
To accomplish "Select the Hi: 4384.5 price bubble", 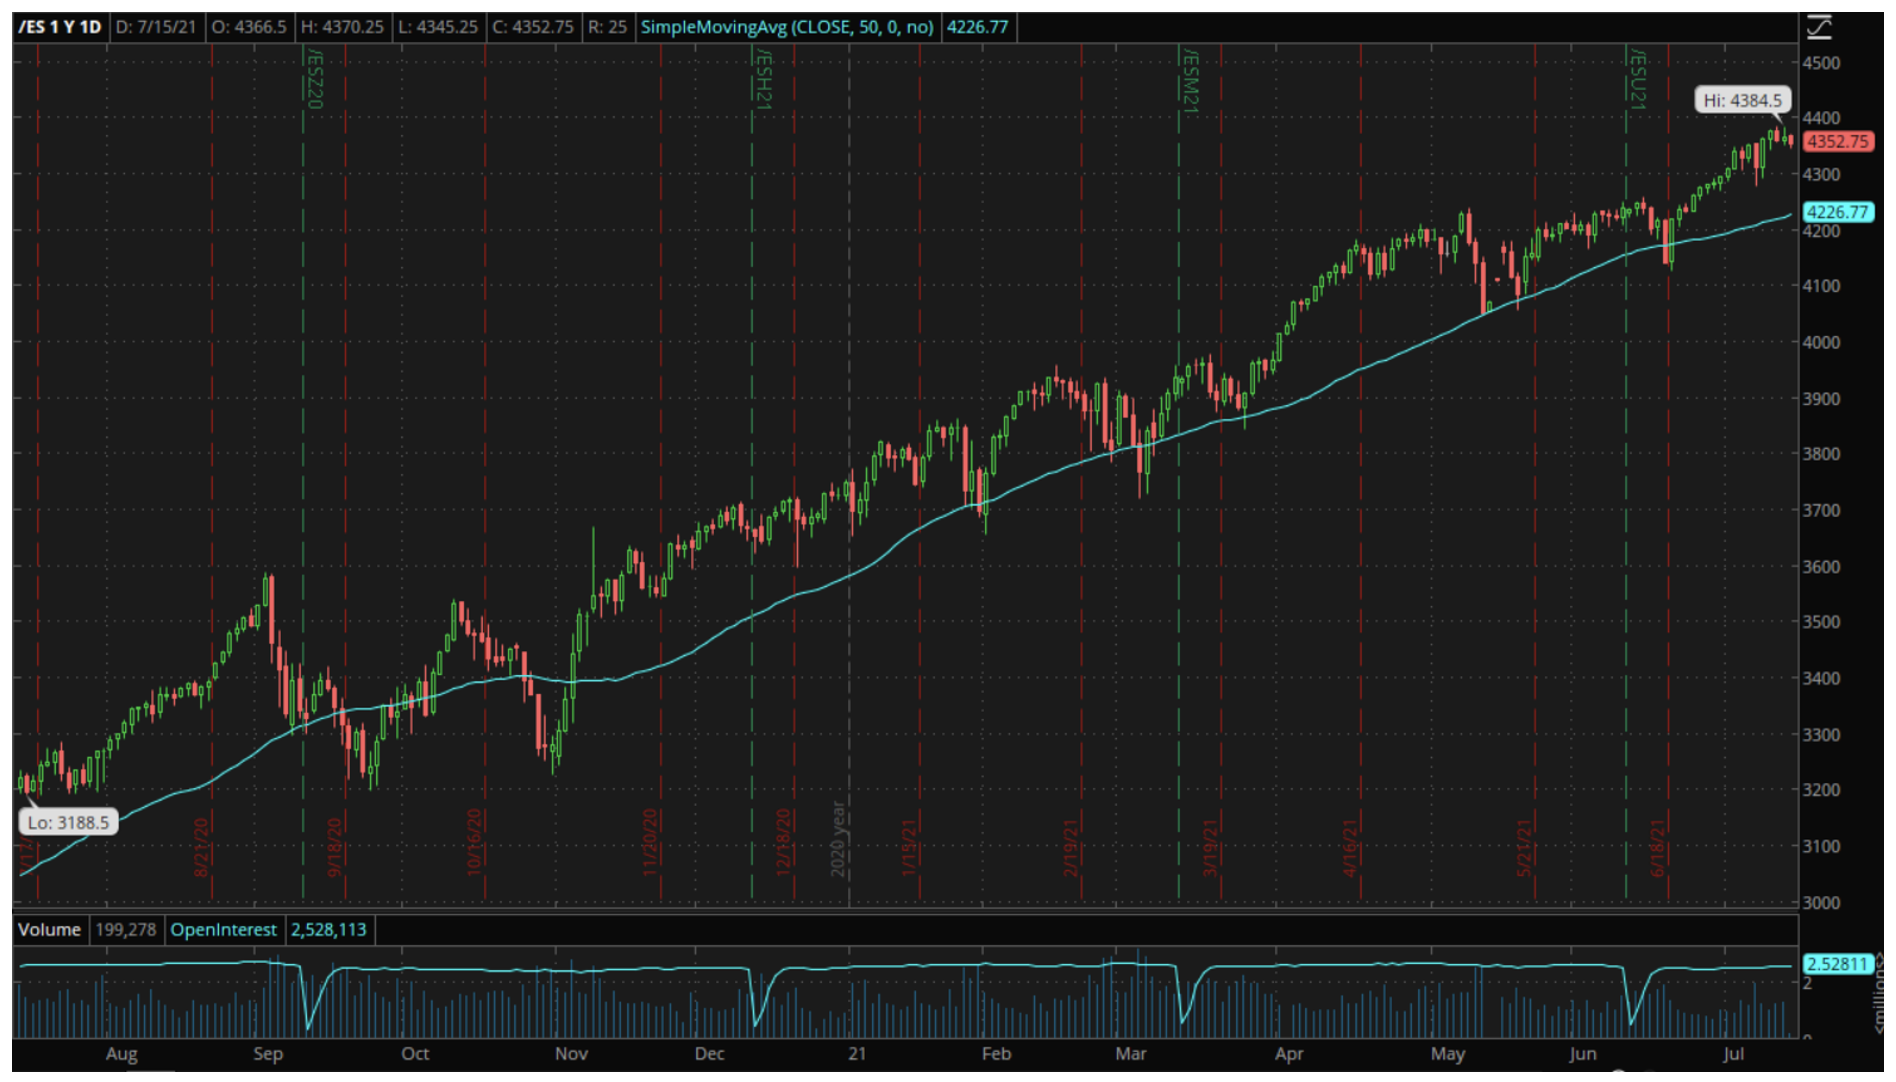I will coord(1742,100).
